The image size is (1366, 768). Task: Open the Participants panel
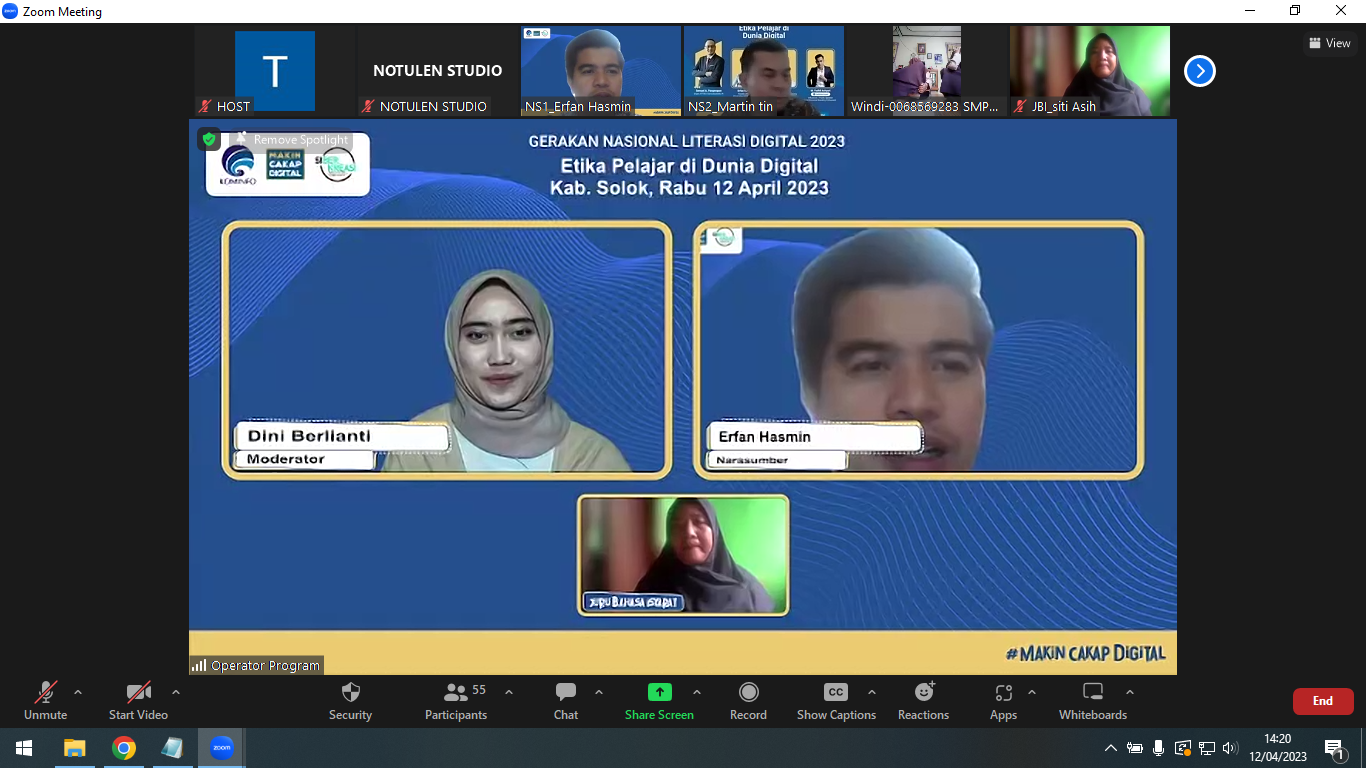click(456, 700)
